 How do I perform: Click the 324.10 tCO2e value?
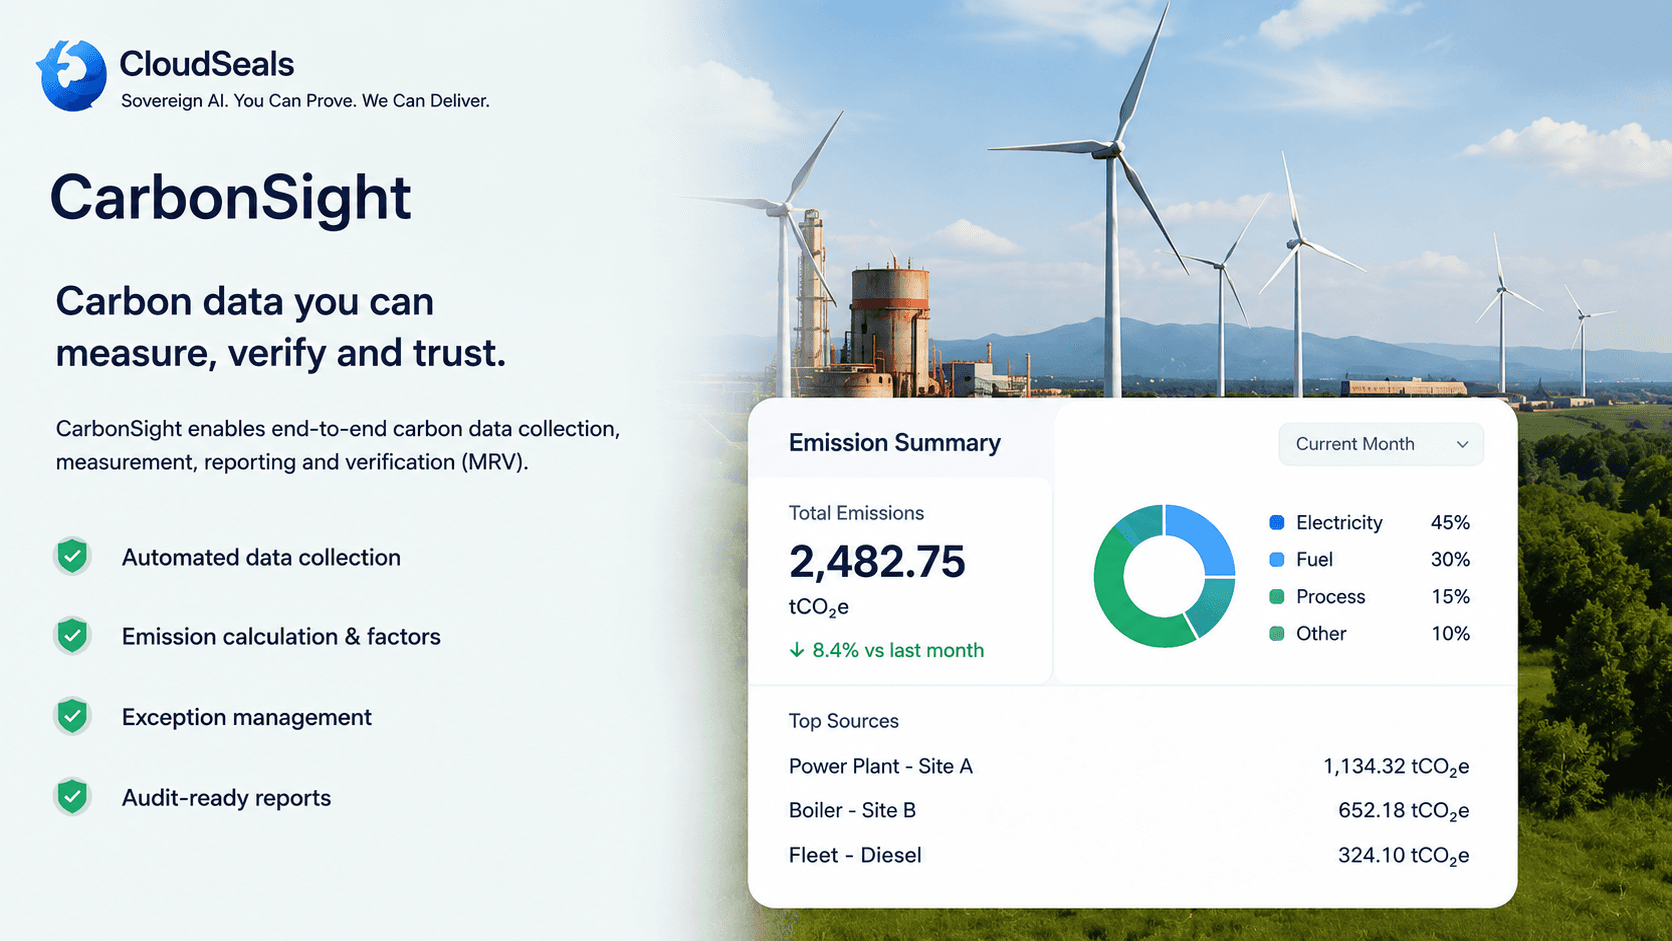coord(1404,856)
